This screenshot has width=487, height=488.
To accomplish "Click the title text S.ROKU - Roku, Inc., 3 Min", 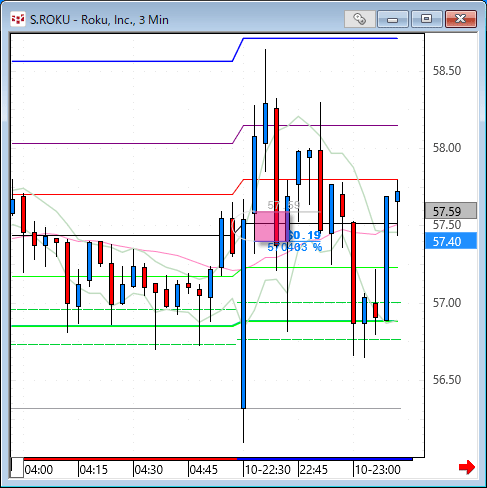I will tap(99, 20).
